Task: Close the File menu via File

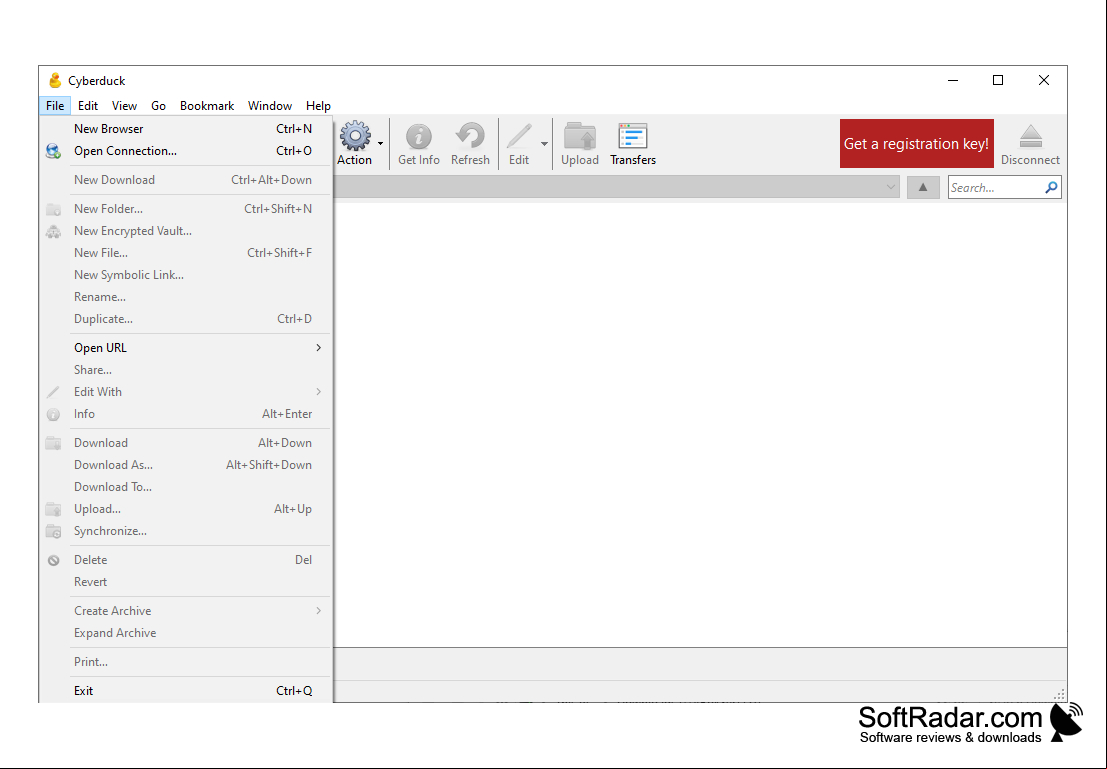Action: (x=55, y=105)
